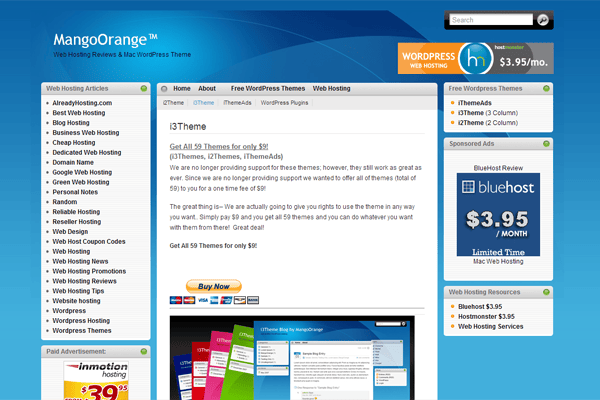Open the iThemeAds link in right sidebar
Viewport: 600px width, 400px height.
tap(475, 103)
